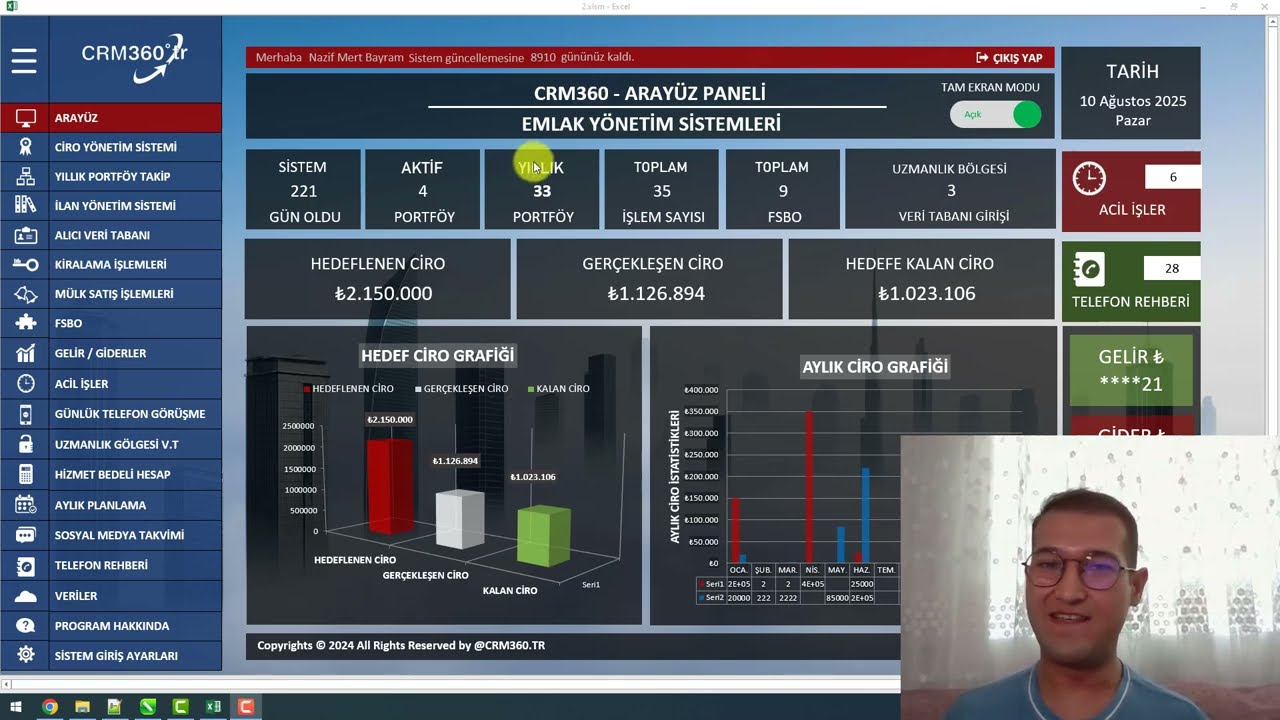Image resolution: width=1280 pixels, height=720 pixels.
Task: Click the Copyrights @CRM360.TR footer text
Action: (x=401, y=646)
